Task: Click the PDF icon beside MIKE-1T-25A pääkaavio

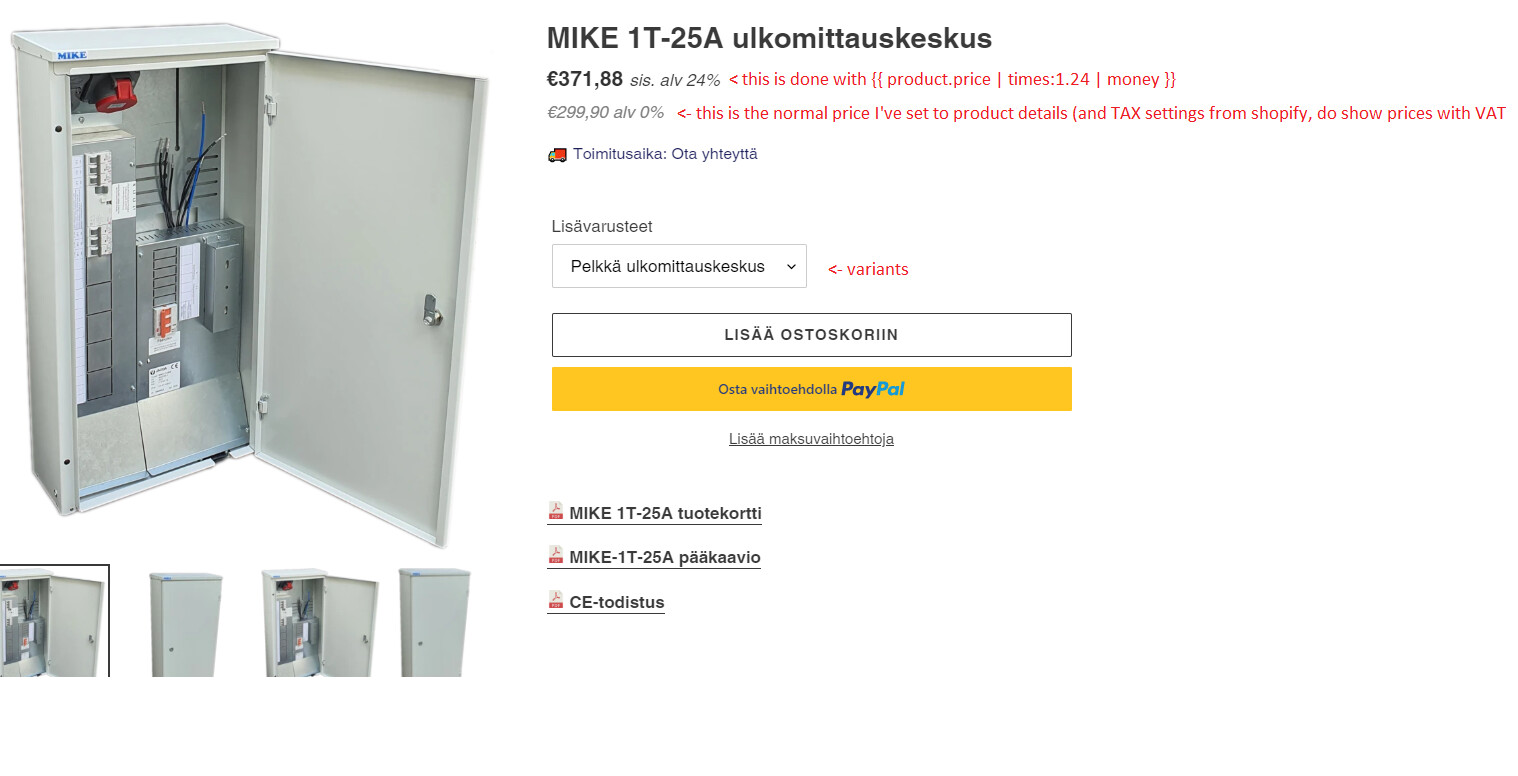Action: coord(556,555)
